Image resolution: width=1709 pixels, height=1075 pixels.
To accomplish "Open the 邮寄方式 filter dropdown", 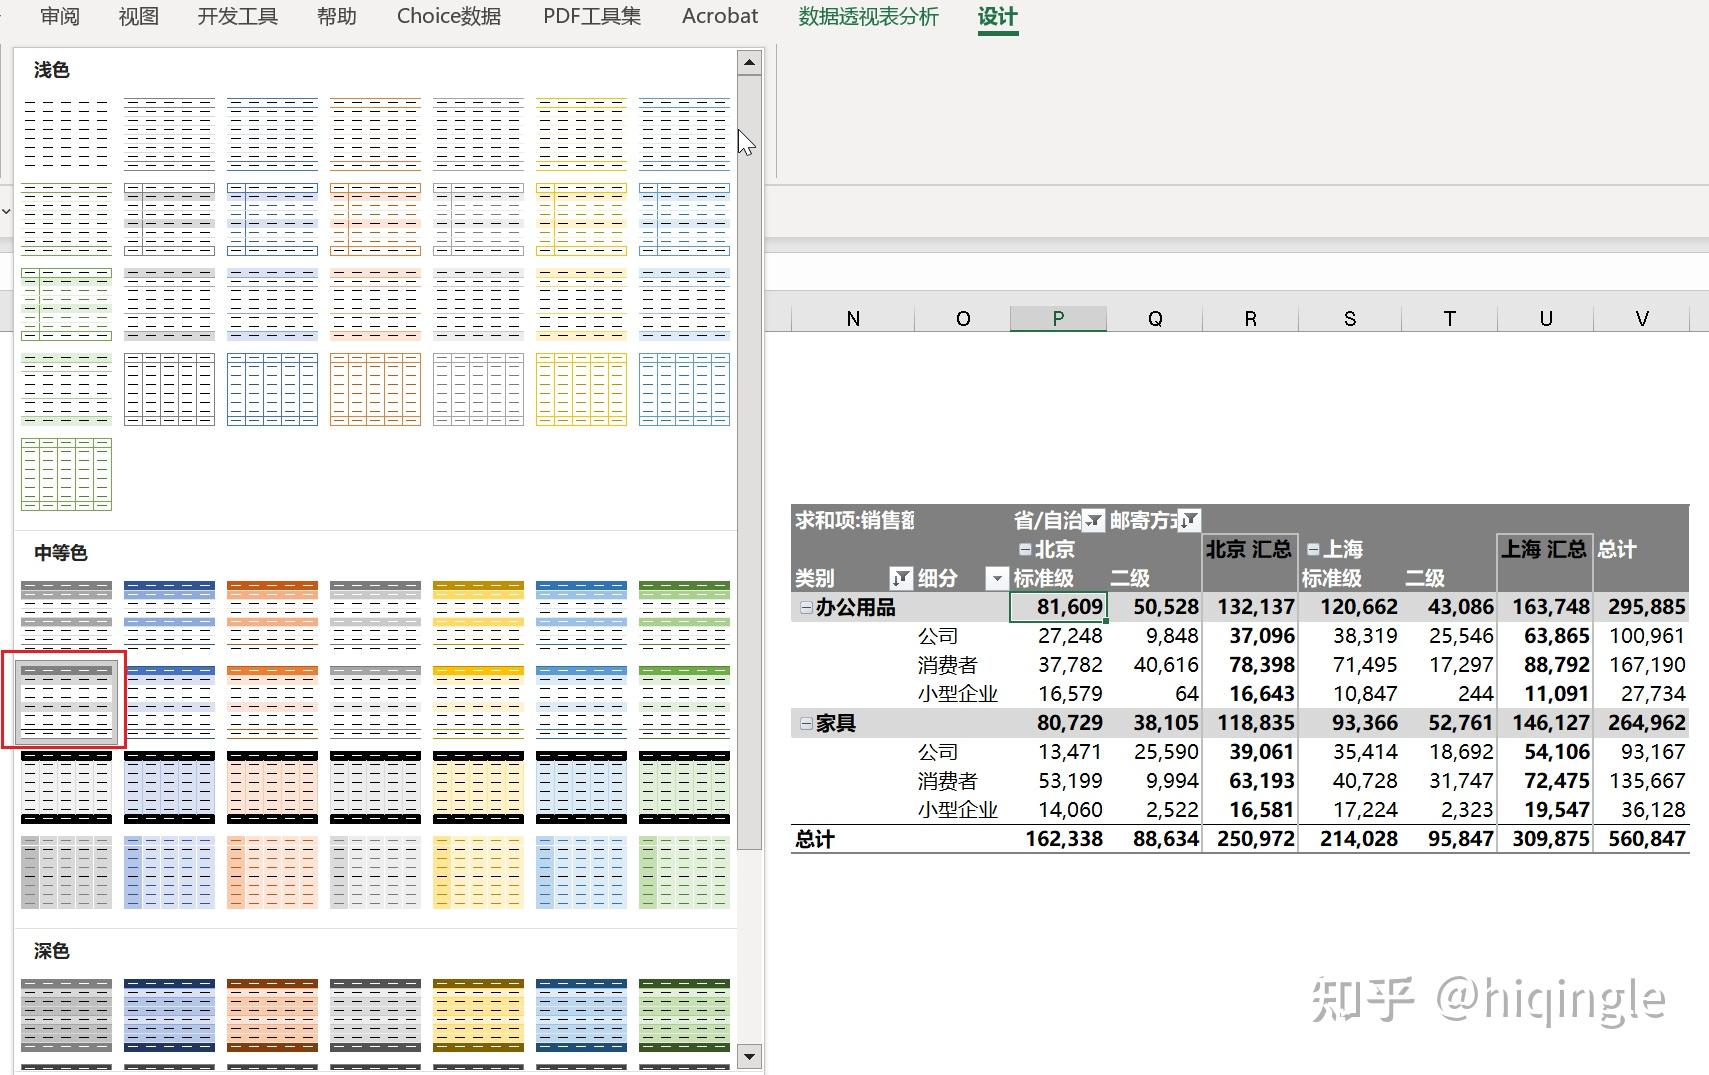I will pos(1189,520).
